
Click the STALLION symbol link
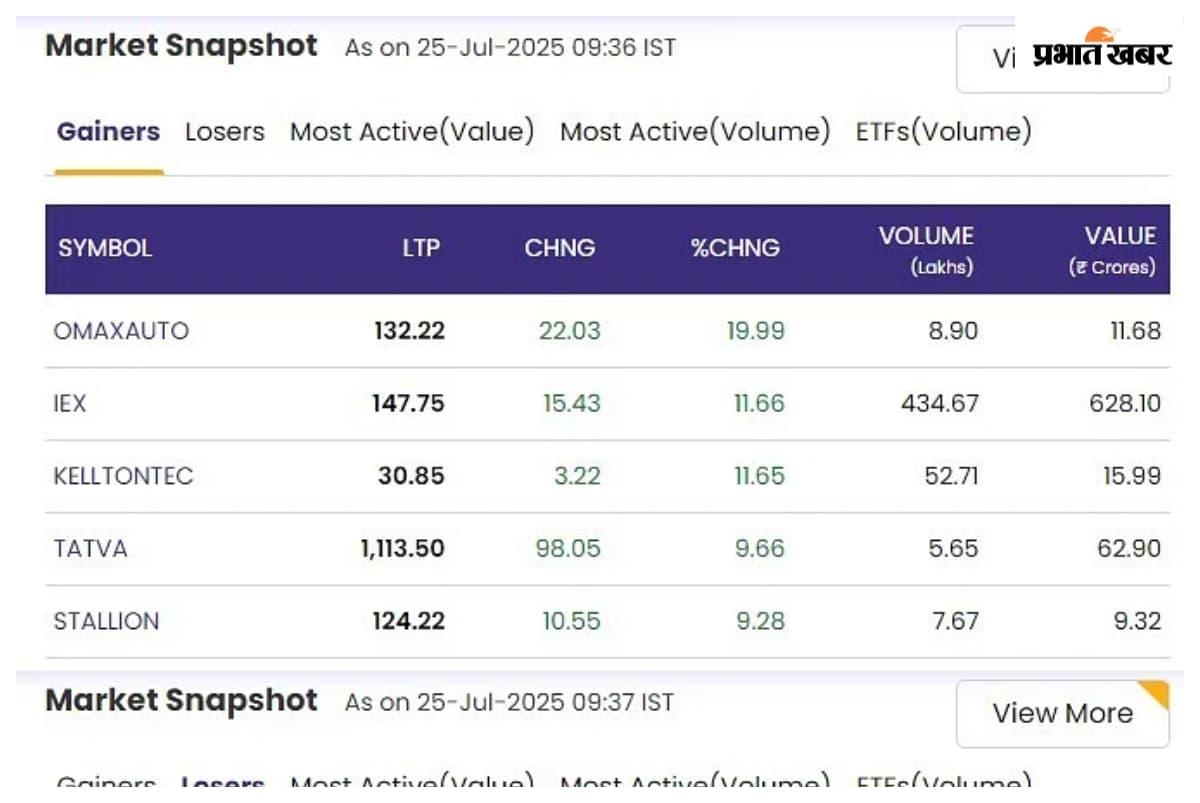[x=106, y=621]
